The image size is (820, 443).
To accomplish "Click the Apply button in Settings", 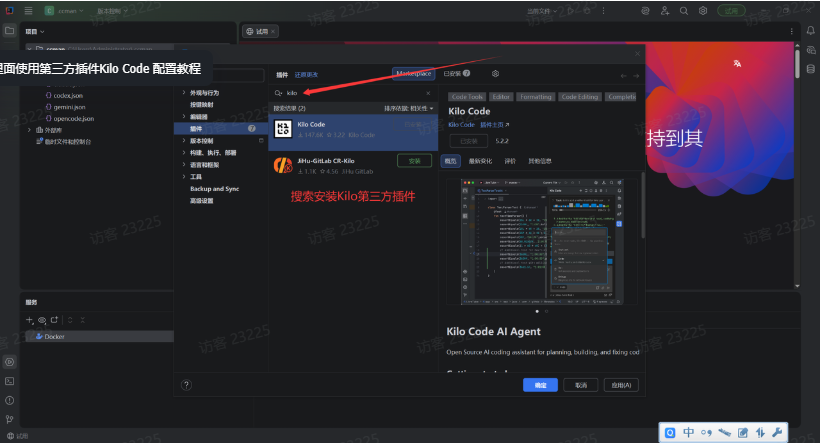I will 621,385.
